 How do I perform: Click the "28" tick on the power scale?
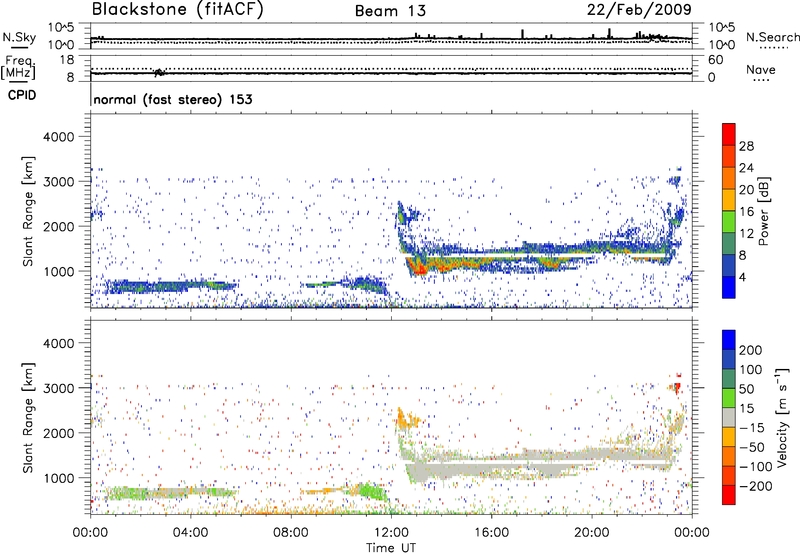pos(746,146)
